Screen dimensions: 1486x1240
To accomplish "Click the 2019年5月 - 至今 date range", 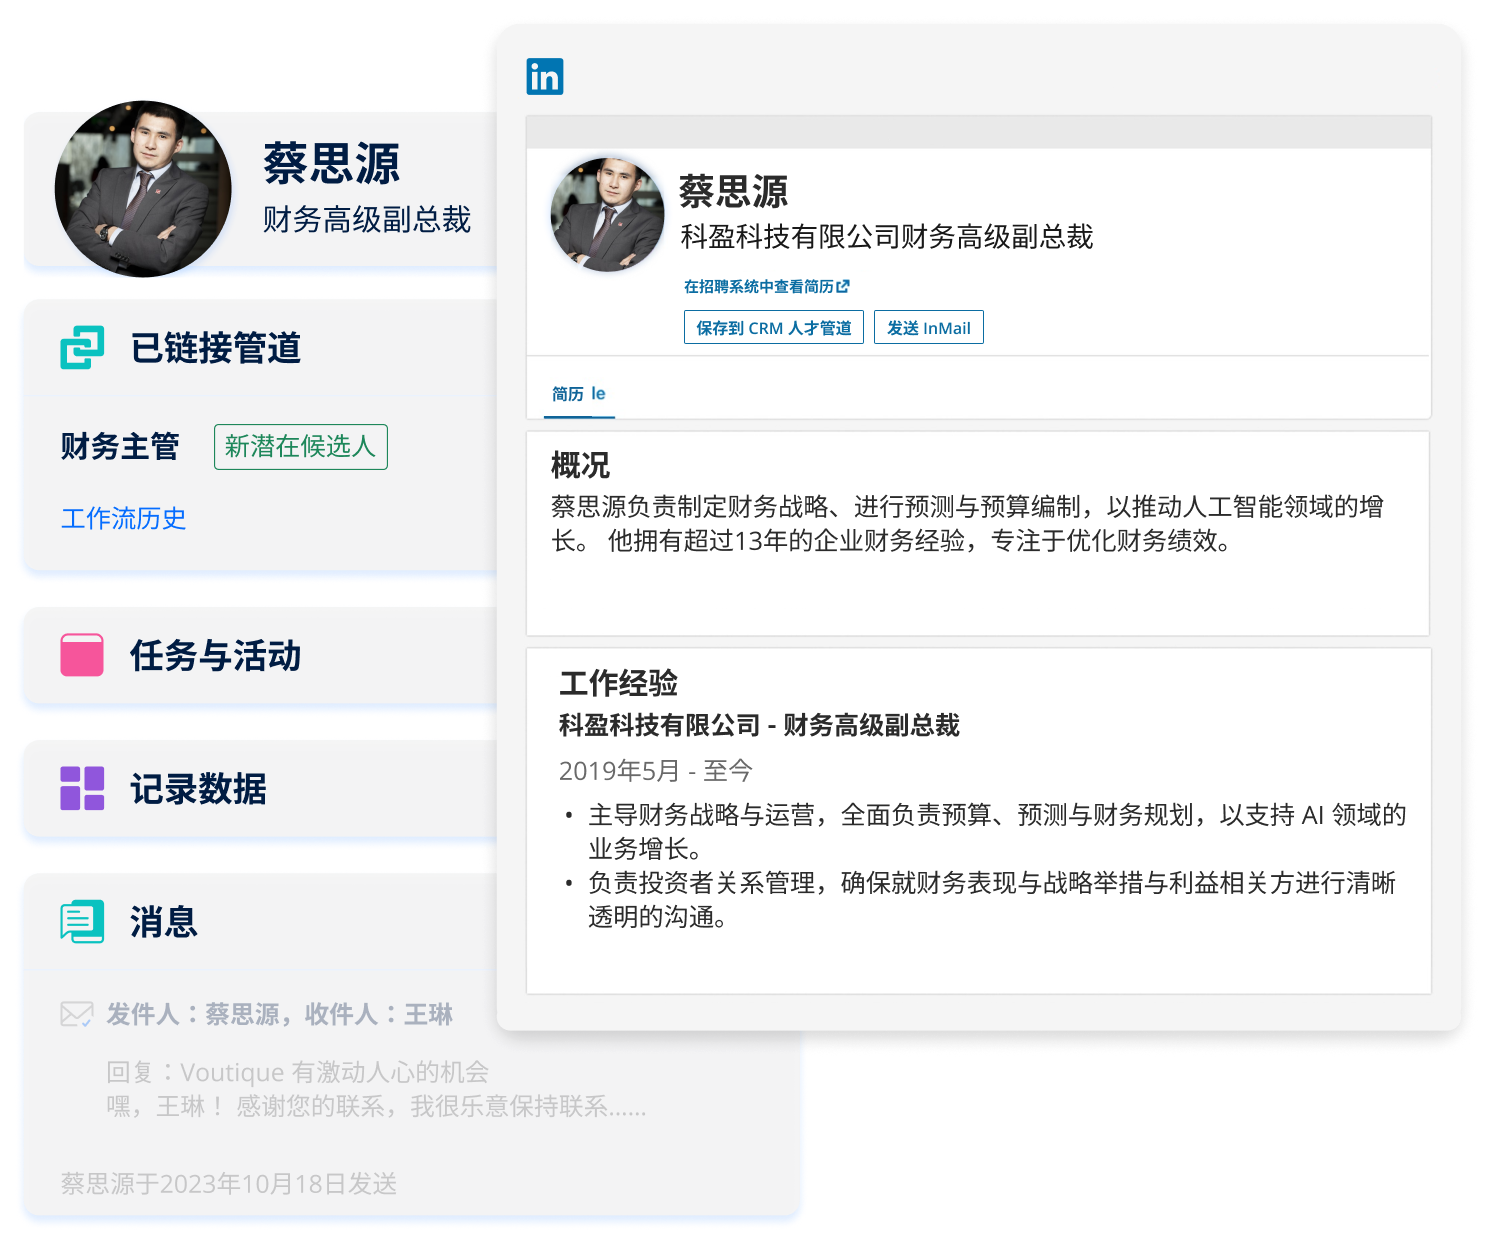I will coord(655,771).
